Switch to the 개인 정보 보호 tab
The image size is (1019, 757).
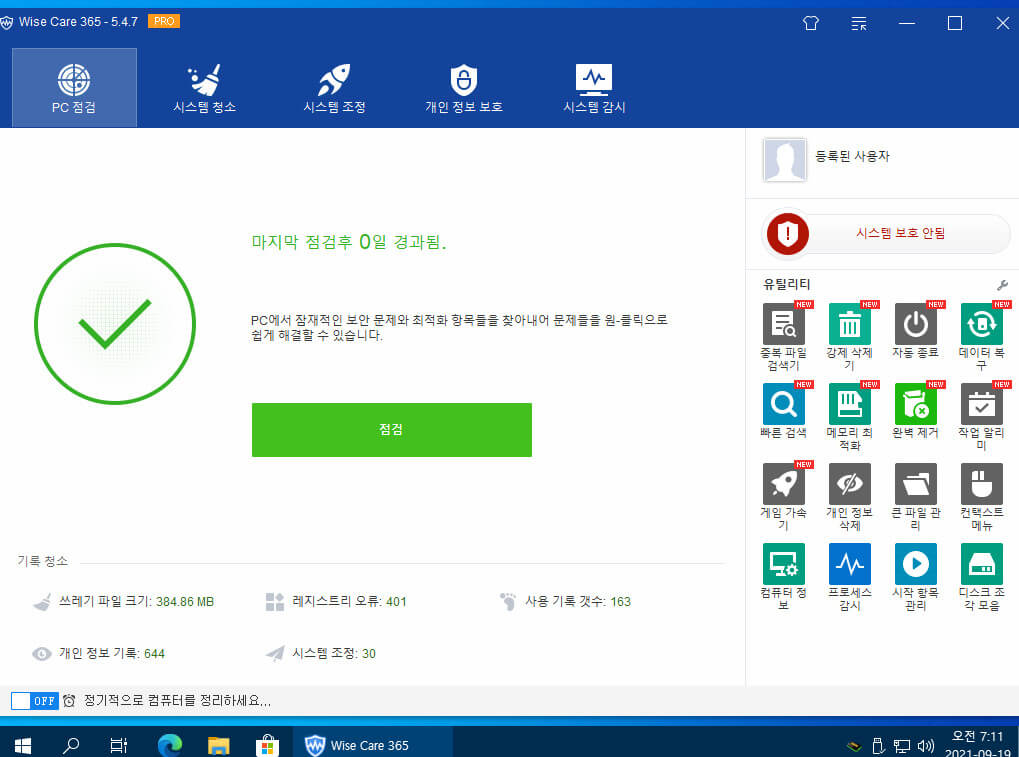click(464, 87)
